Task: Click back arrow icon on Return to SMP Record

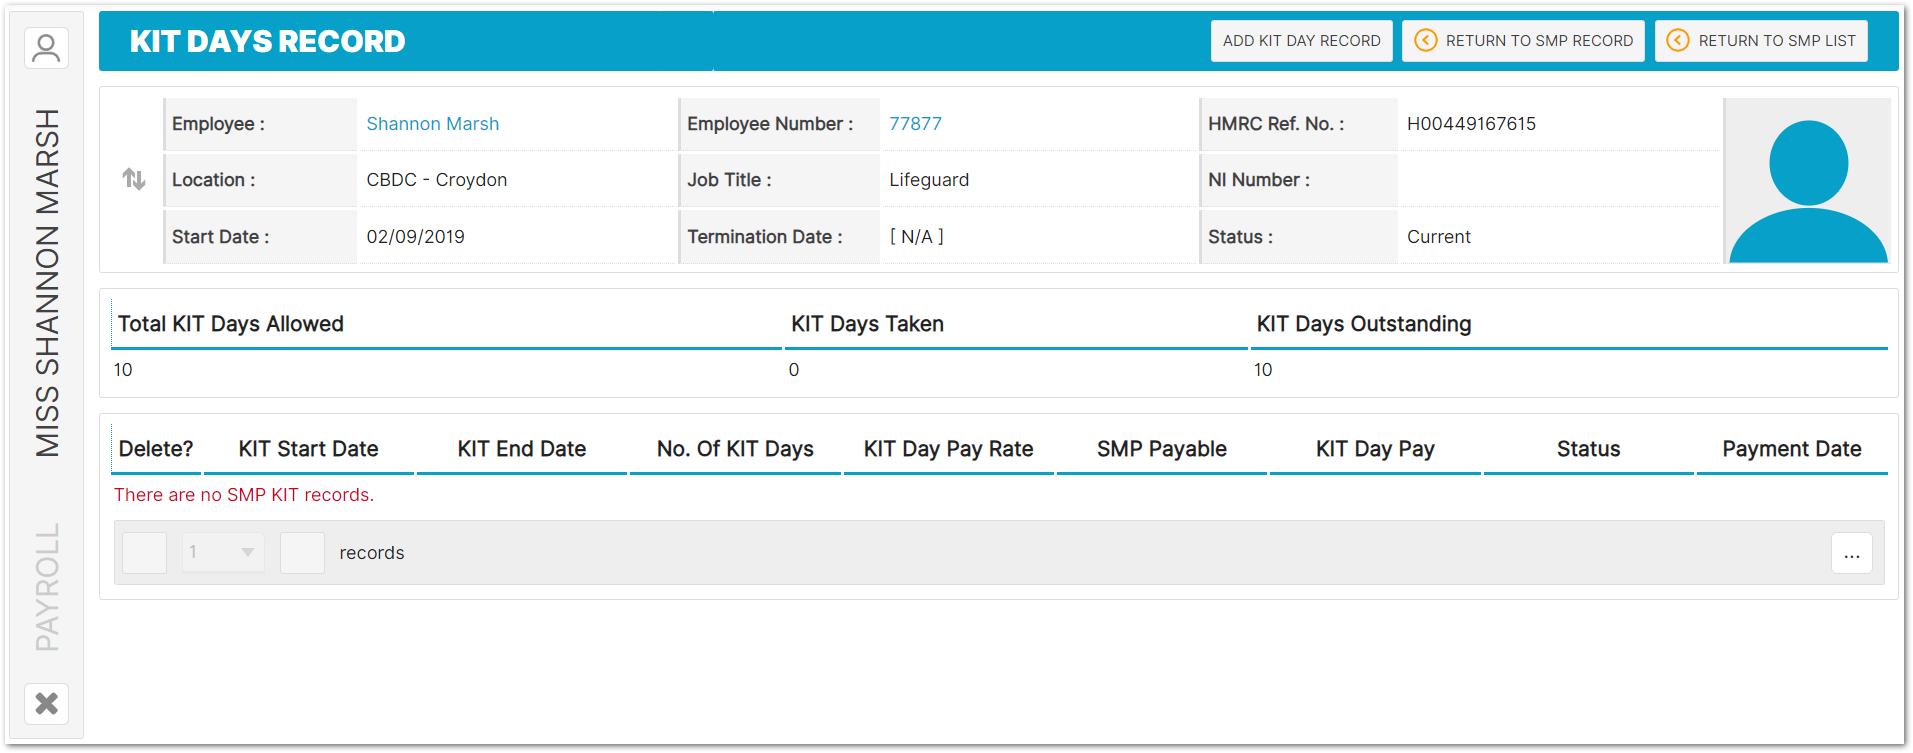Action: click(1426, 41)
